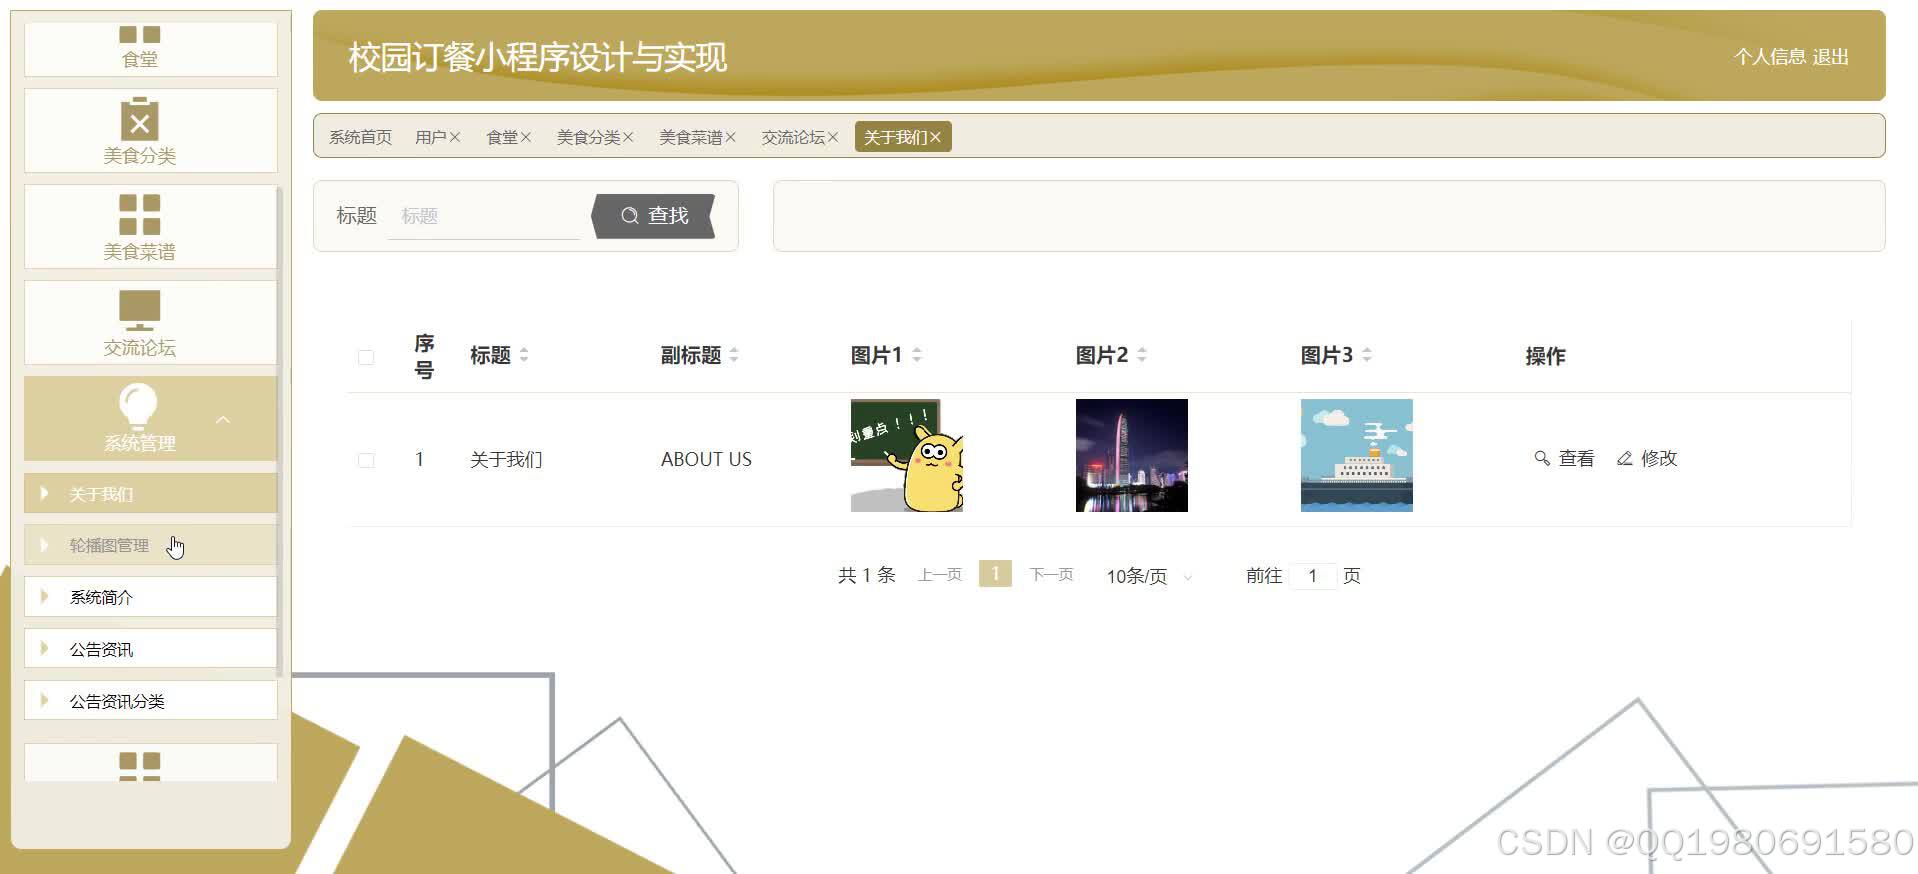Expand the 系统简介 submenu arrow
The image size is (1918, 874).
(x=44, y=597)
